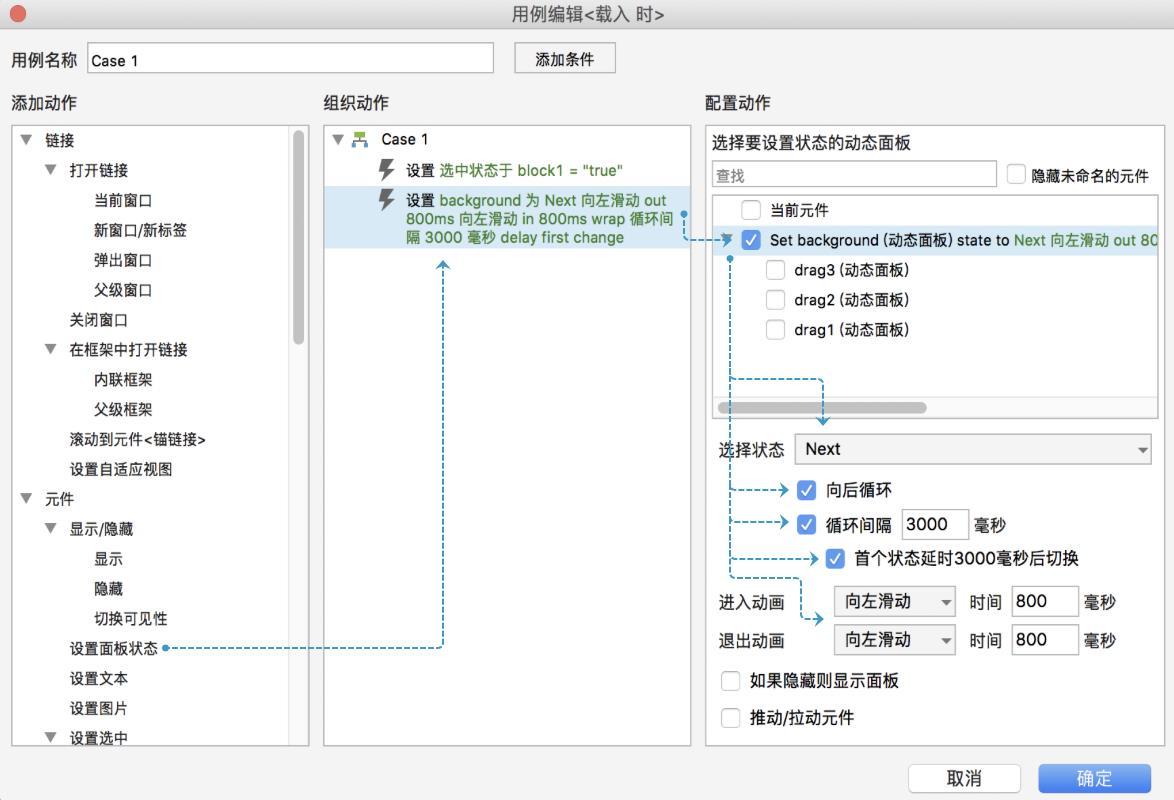This screenshot has width=1174, height=800.
Task: Collapse the 打开链接 tree node
Action: click(x=51, y=169)
